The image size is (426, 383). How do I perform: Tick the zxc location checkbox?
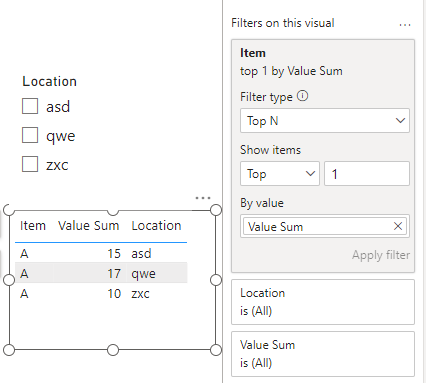point(30,164)
